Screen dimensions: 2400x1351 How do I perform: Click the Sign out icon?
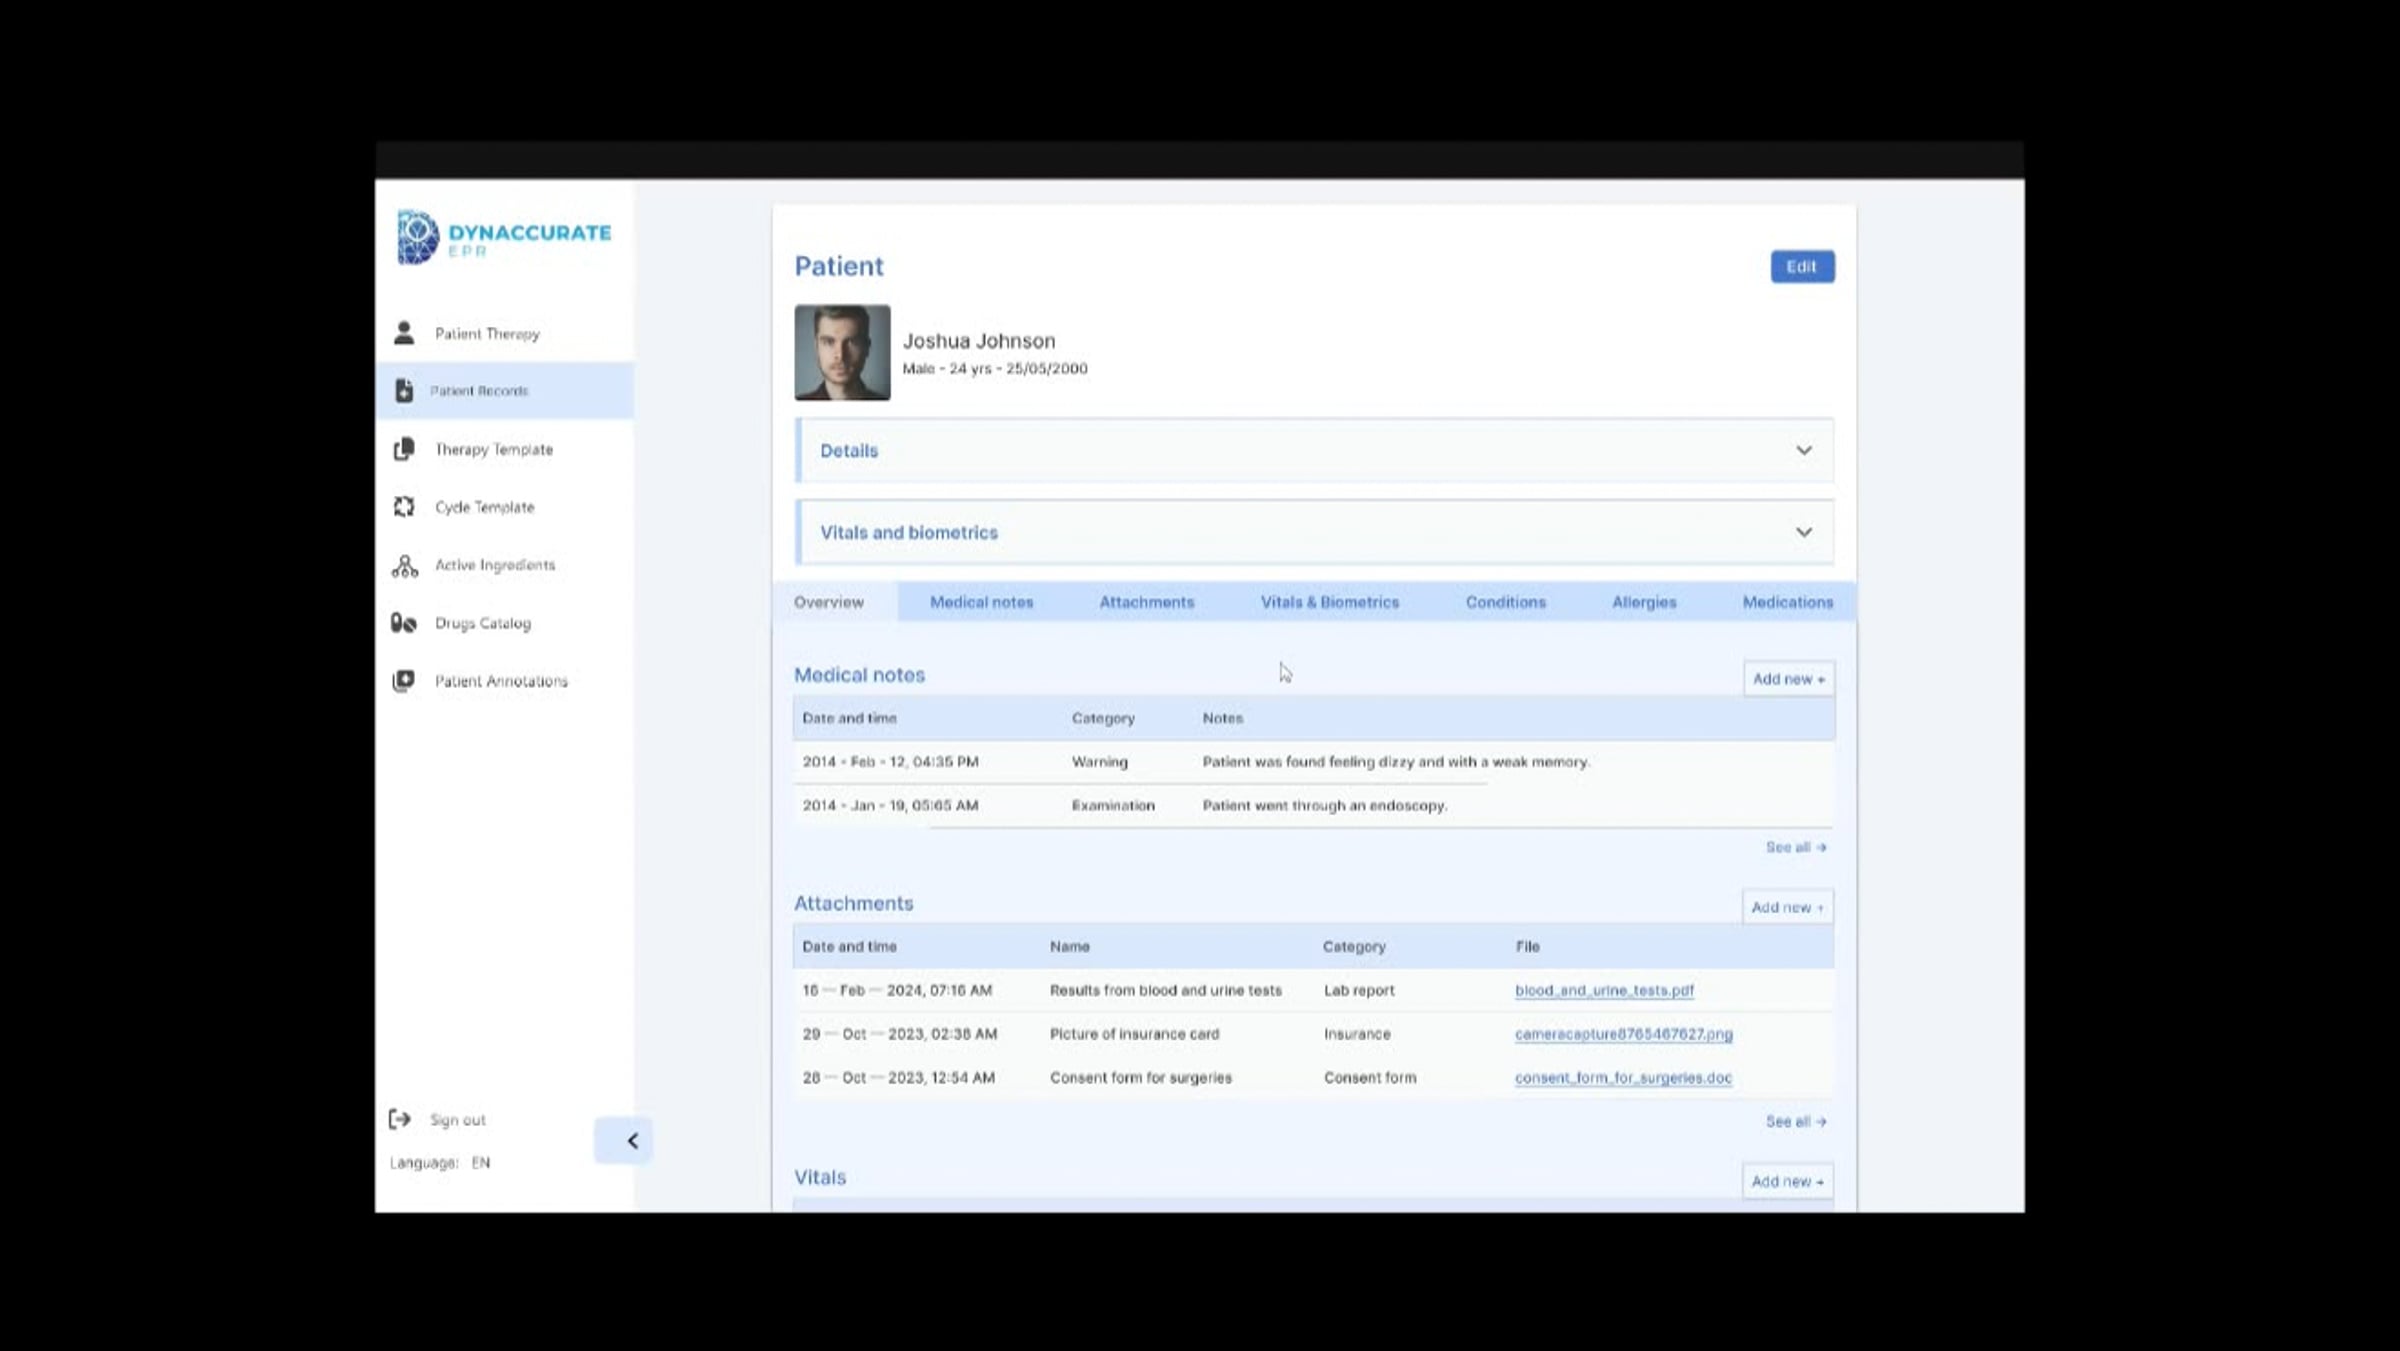[400, 1119]
